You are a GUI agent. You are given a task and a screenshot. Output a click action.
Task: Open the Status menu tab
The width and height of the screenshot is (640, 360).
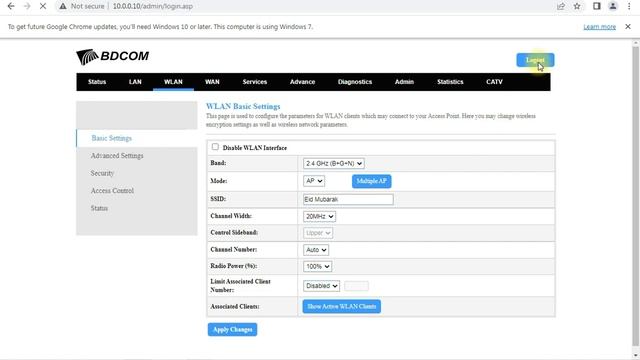pyautogui.click(x=97, y=82)
